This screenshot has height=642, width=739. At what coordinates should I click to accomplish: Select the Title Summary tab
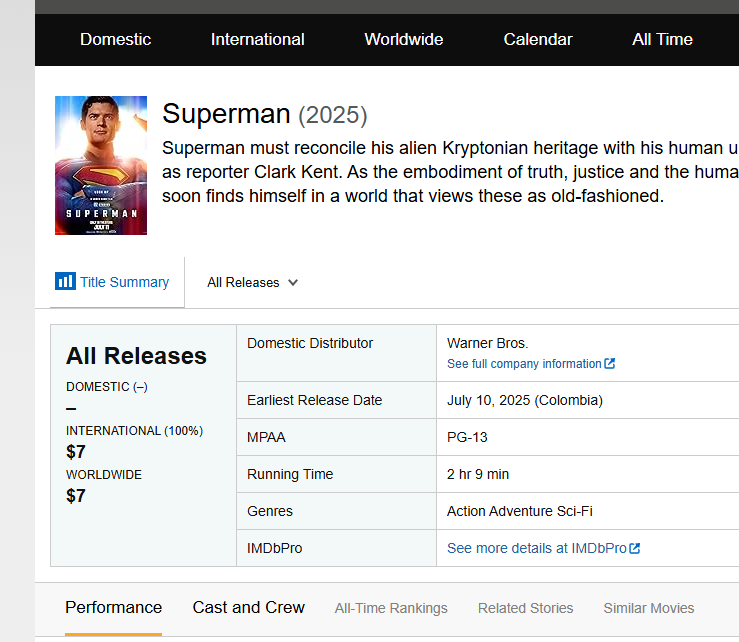(x=117, y=282)
